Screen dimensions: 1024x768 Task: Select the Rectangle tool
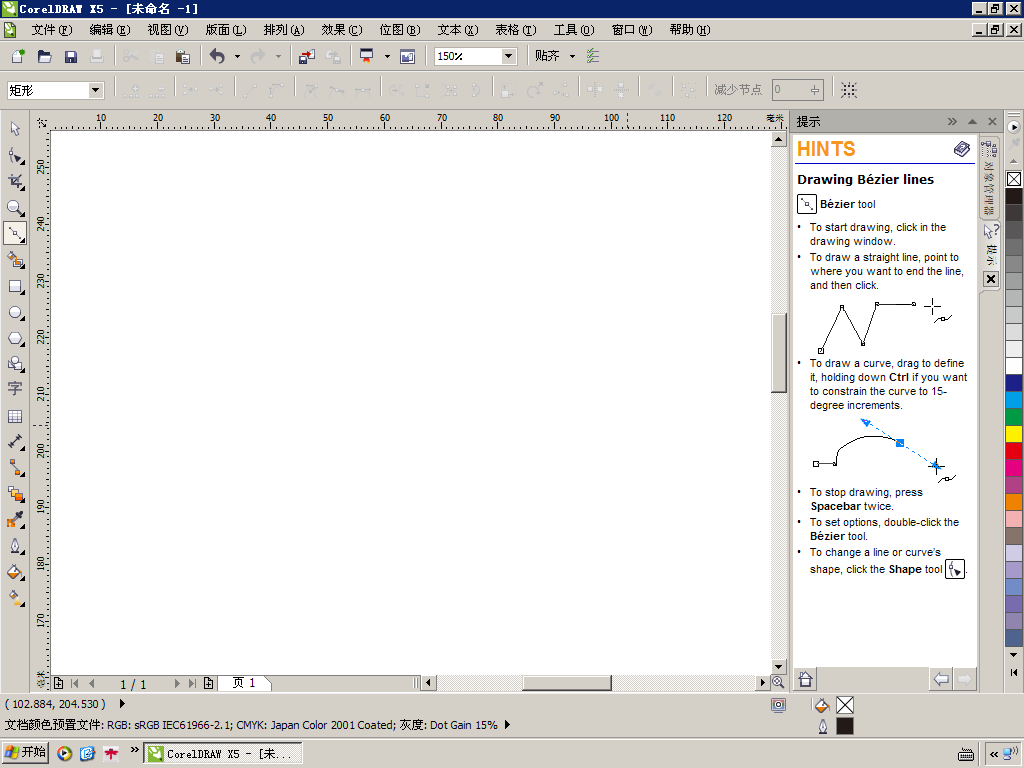(15, 287)
